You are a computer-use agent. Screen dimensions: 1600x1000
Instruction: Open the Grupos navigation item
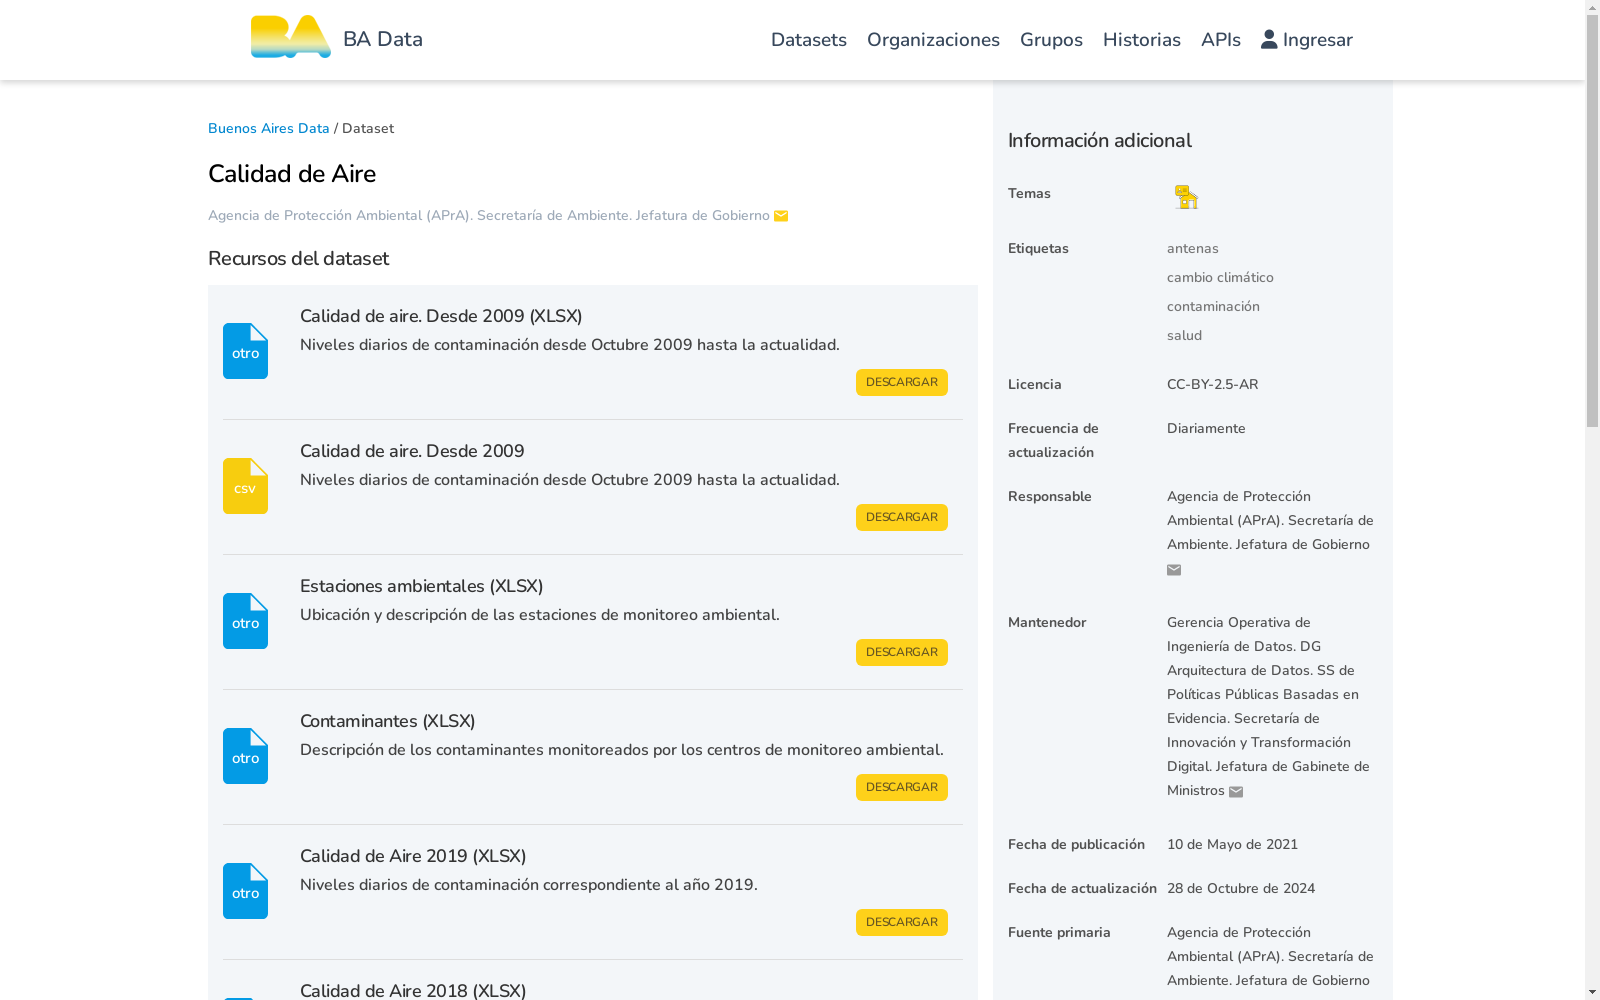1051,40
